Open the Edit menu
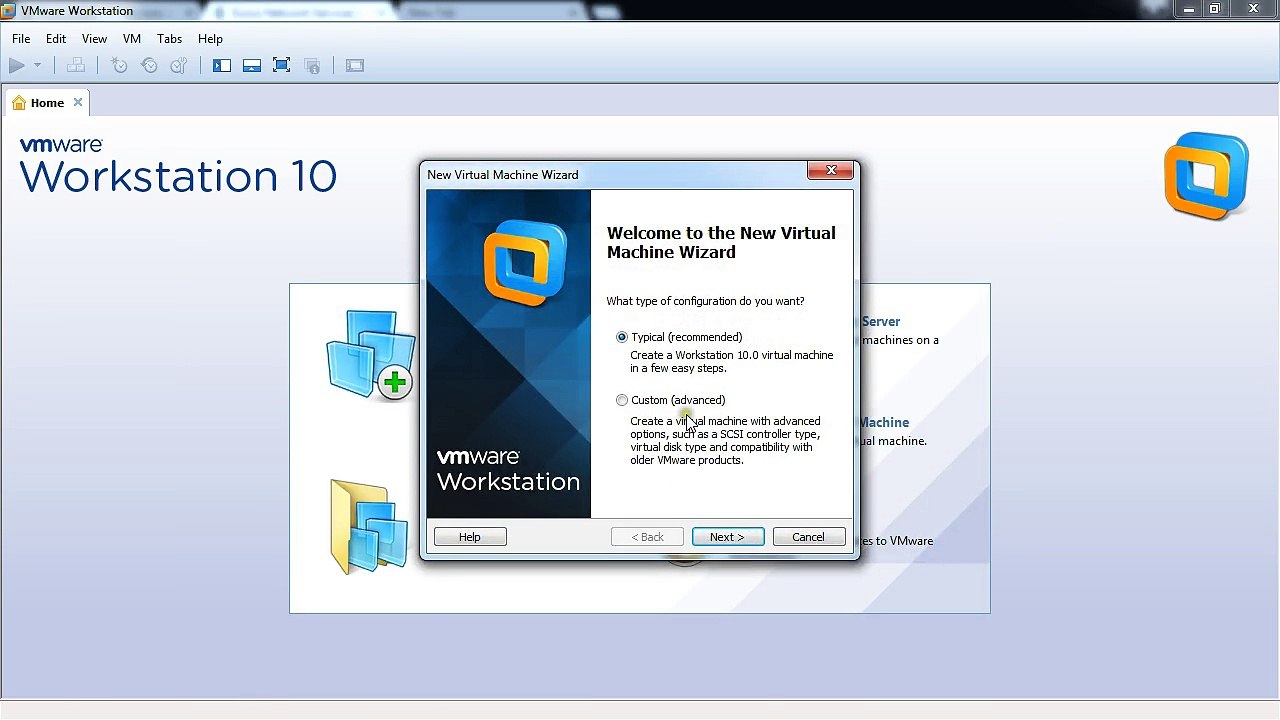1280x720 pixels. (56, 39)
